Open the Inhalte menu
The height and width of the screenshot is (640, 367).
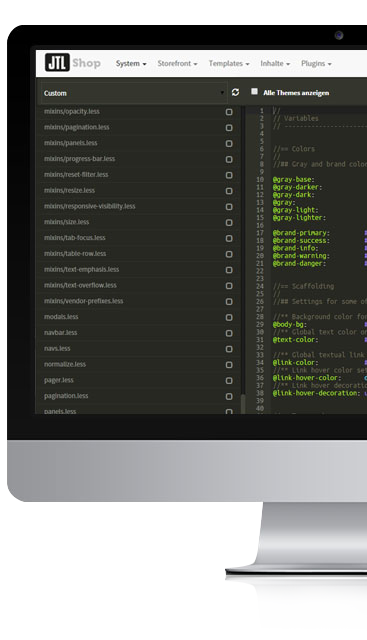pyautogui.click(x=275, y=63)
